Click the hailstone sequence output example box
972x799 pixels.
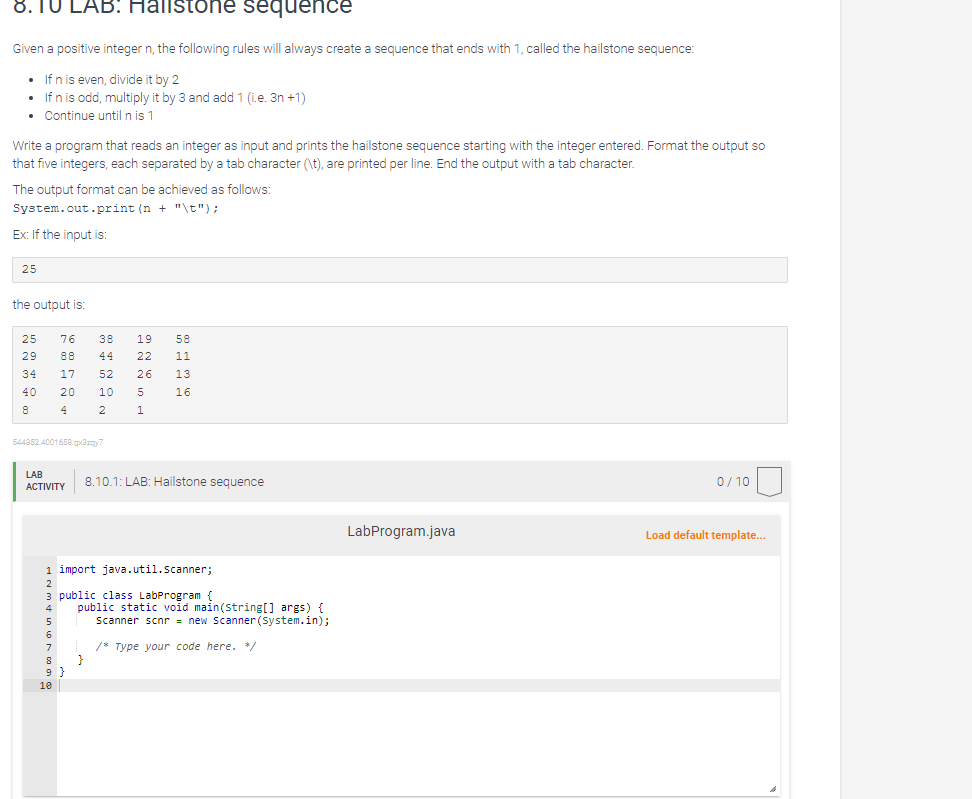pyautogui.click(x=399, y=374)
